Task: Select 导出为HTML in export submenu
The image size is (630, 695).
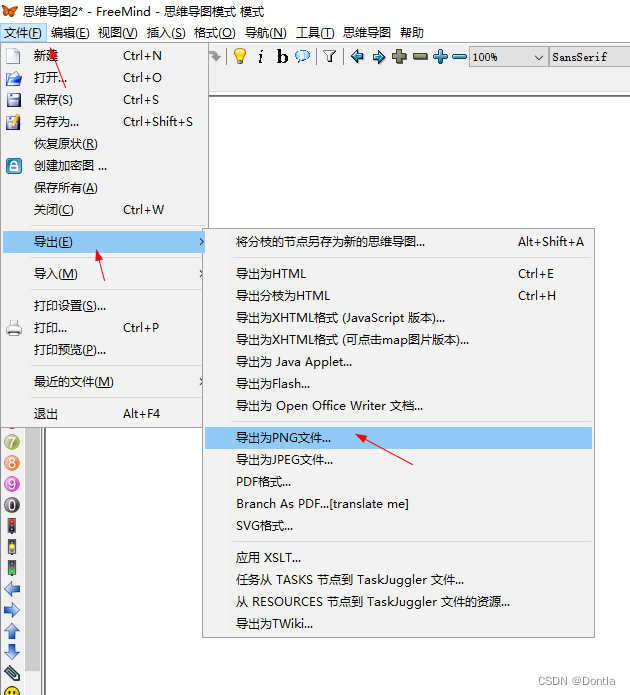Action: pyautogui.click(x=398, y=274)
